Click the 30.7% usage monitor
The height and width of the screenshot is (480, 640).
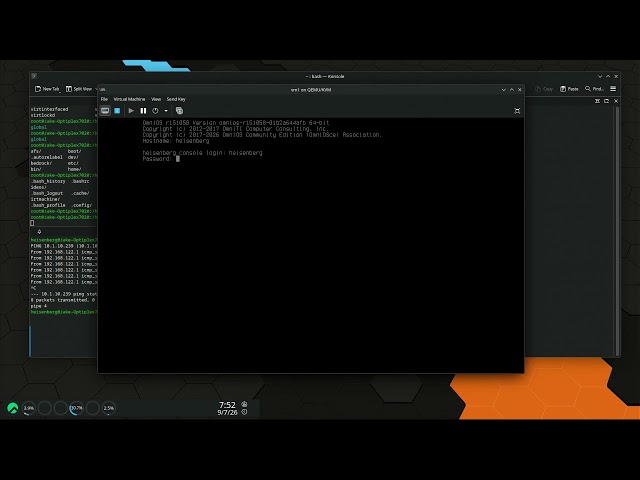click(x=76, y=408)
